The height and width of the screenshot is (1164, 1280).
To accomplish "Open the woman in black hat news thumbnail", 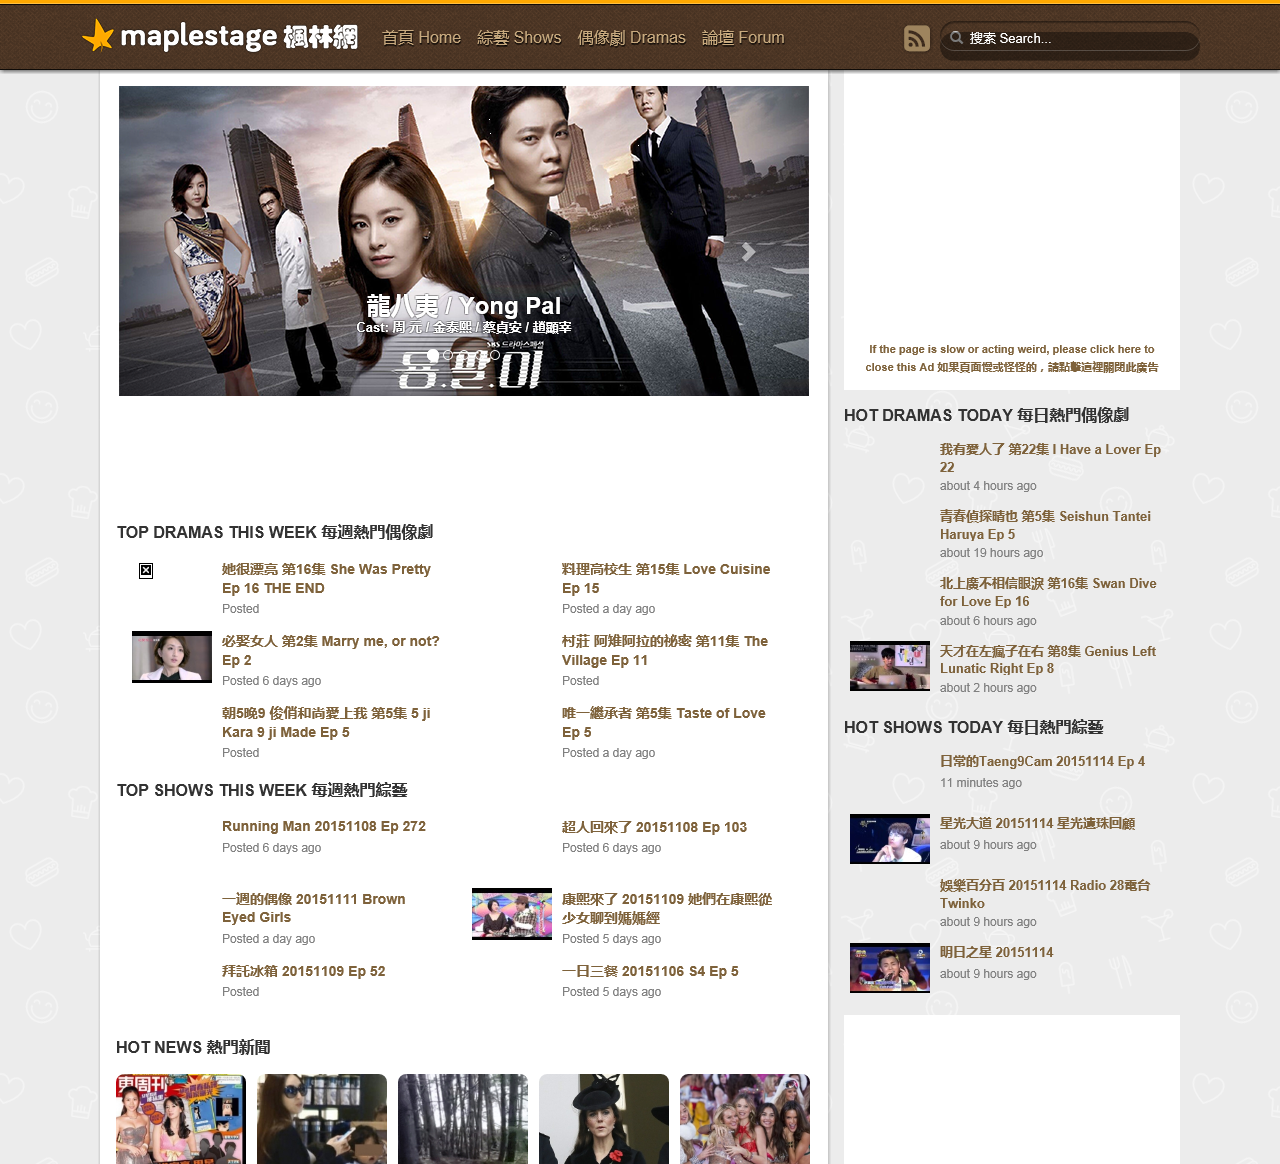I will pyautogui.click(x=604, y=1119).
